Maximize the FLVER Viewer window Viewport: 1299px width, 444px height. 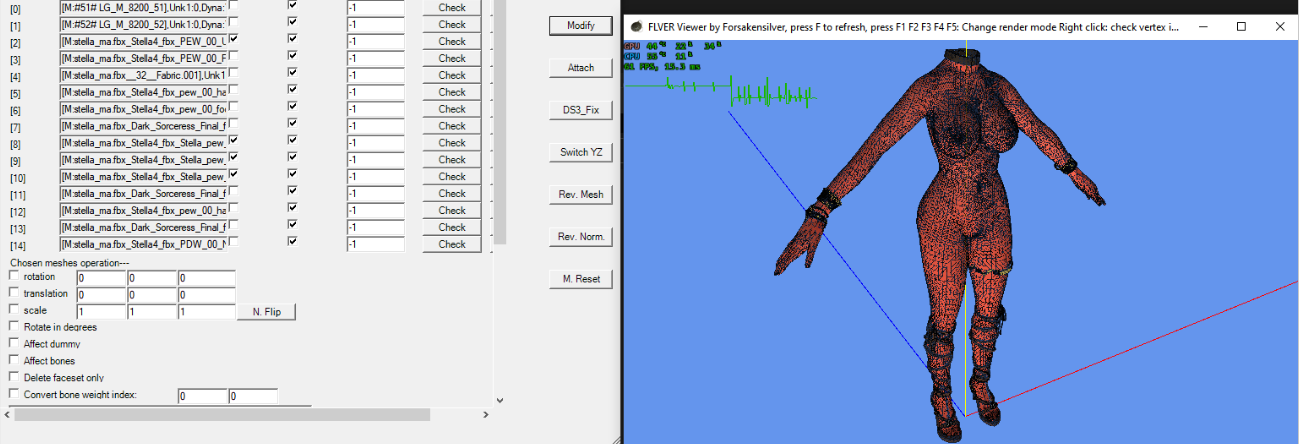(1241, 26)
